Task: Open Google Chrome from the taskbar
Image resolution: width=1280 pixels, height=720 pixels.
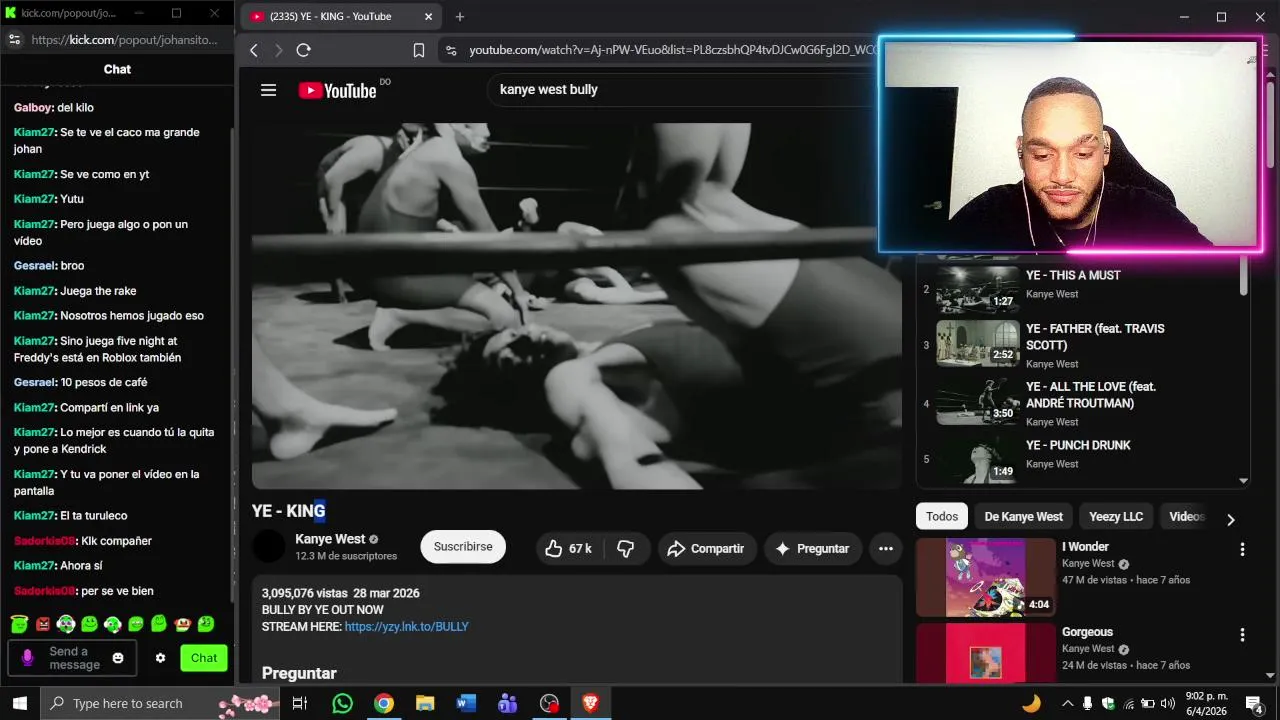Action: tap(384, 703)
